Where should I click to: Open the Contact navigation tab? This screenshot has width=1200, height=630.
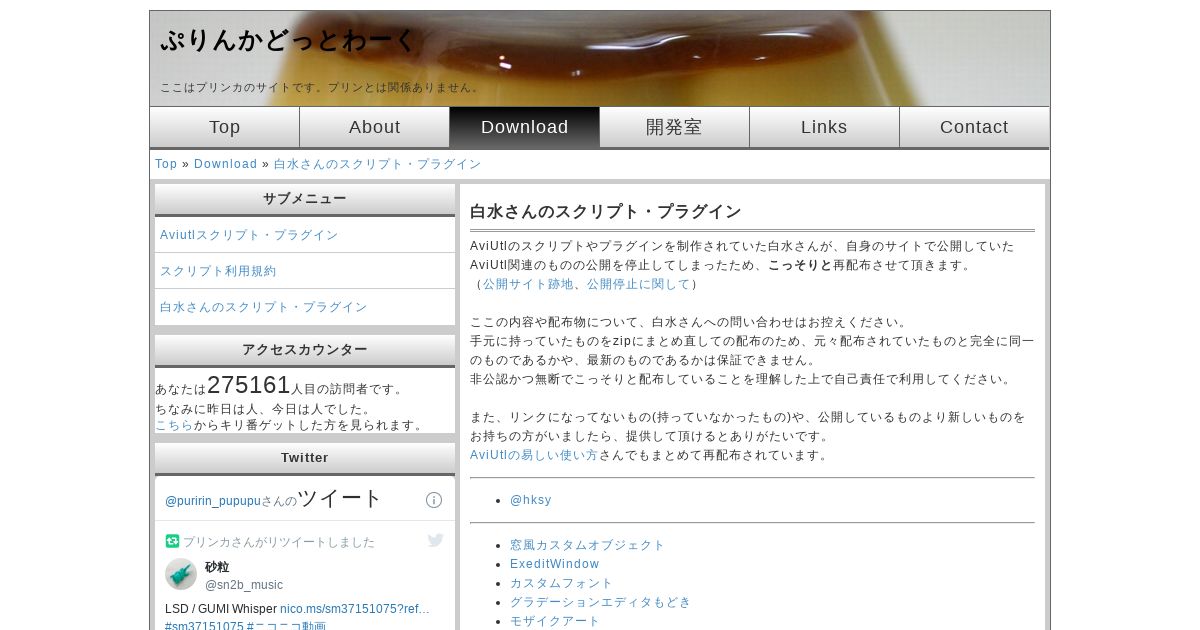975,127
